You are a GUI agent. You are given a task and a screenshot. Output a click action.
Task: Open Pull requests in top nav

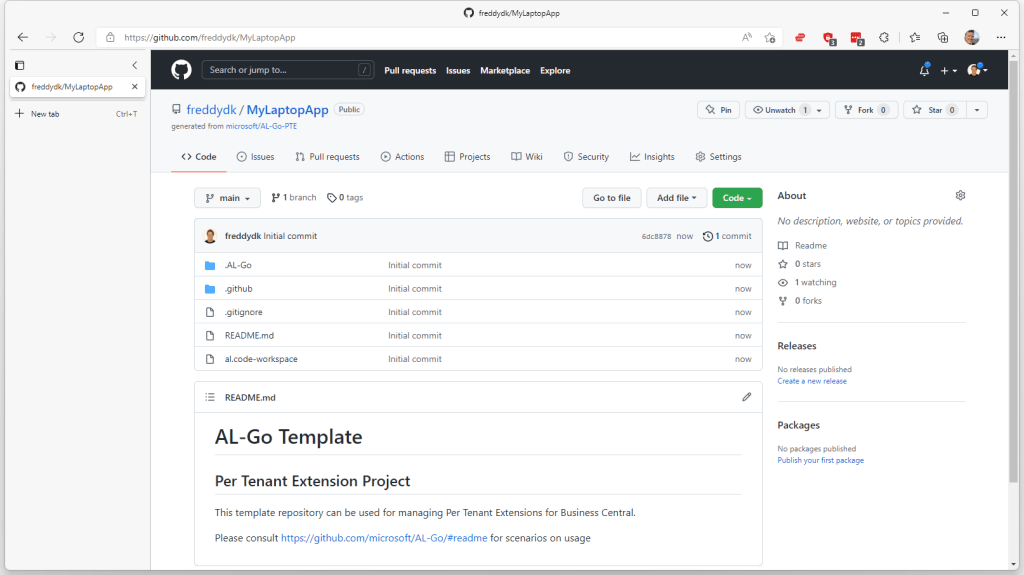pyautogui.click(x=410, y=71)
